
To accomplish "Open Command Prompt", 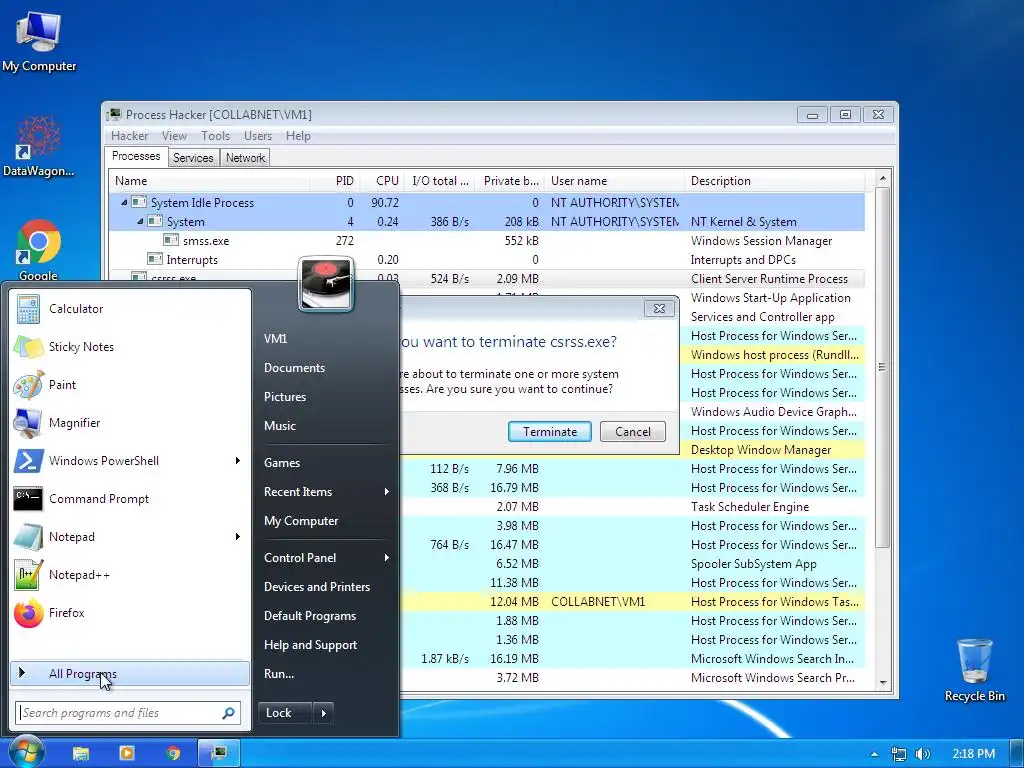I will click(129, 499).
